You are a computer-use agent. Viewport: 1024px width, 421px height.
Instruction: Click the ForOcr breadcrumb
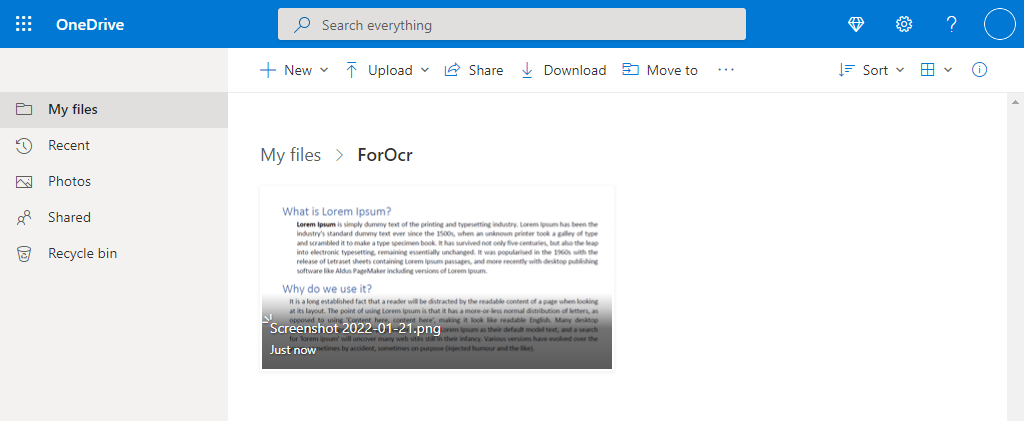click(x=385, y=155)
